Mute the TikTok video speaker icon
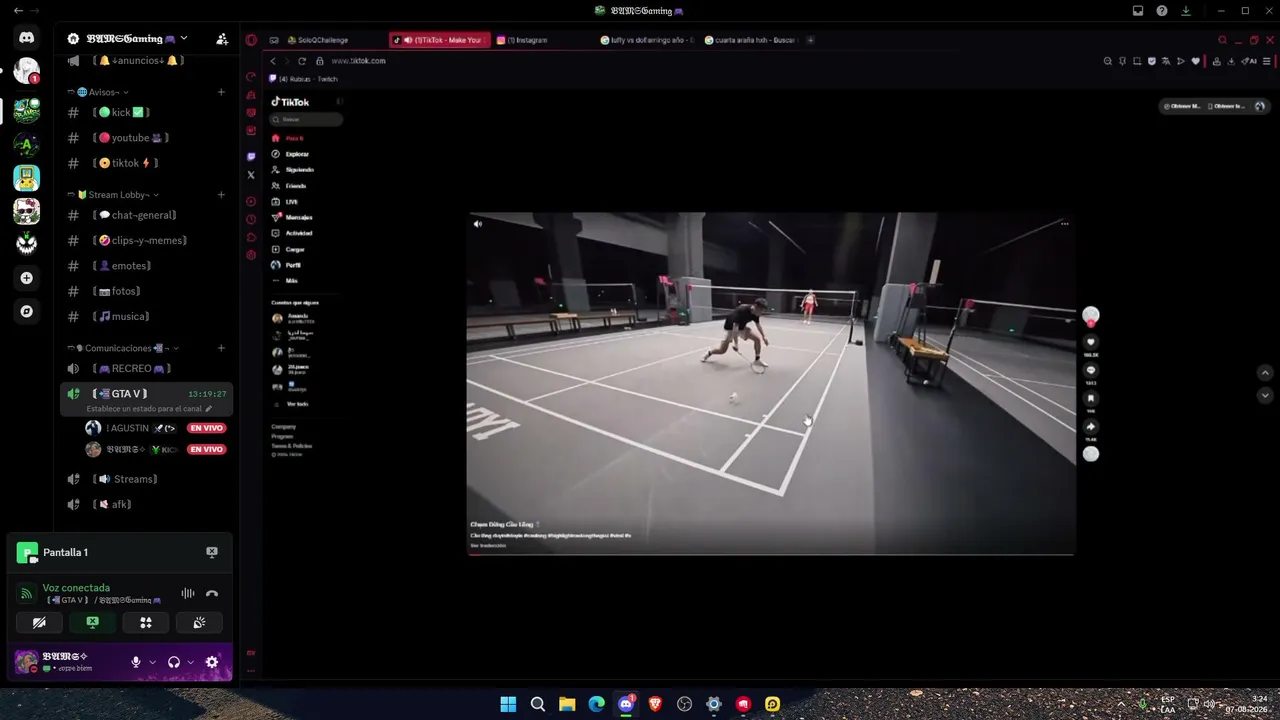 click(477, 224)
